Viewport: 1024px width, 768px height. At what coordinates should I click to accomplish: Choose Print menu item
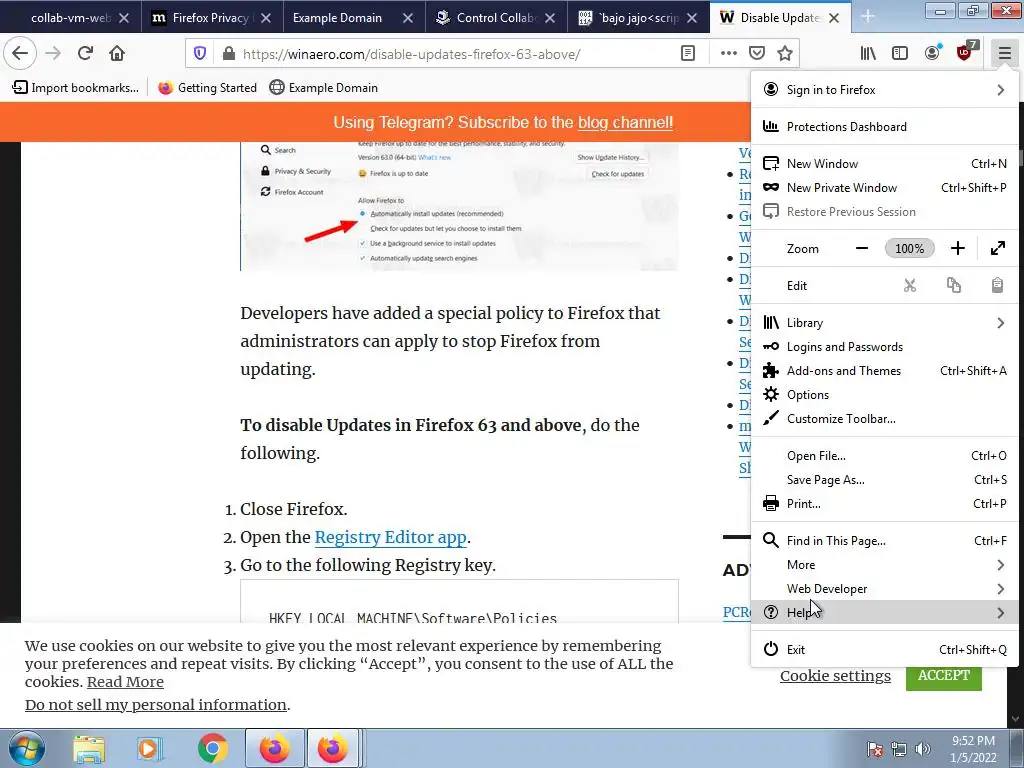pyautogui.click(x=885, y=504)
